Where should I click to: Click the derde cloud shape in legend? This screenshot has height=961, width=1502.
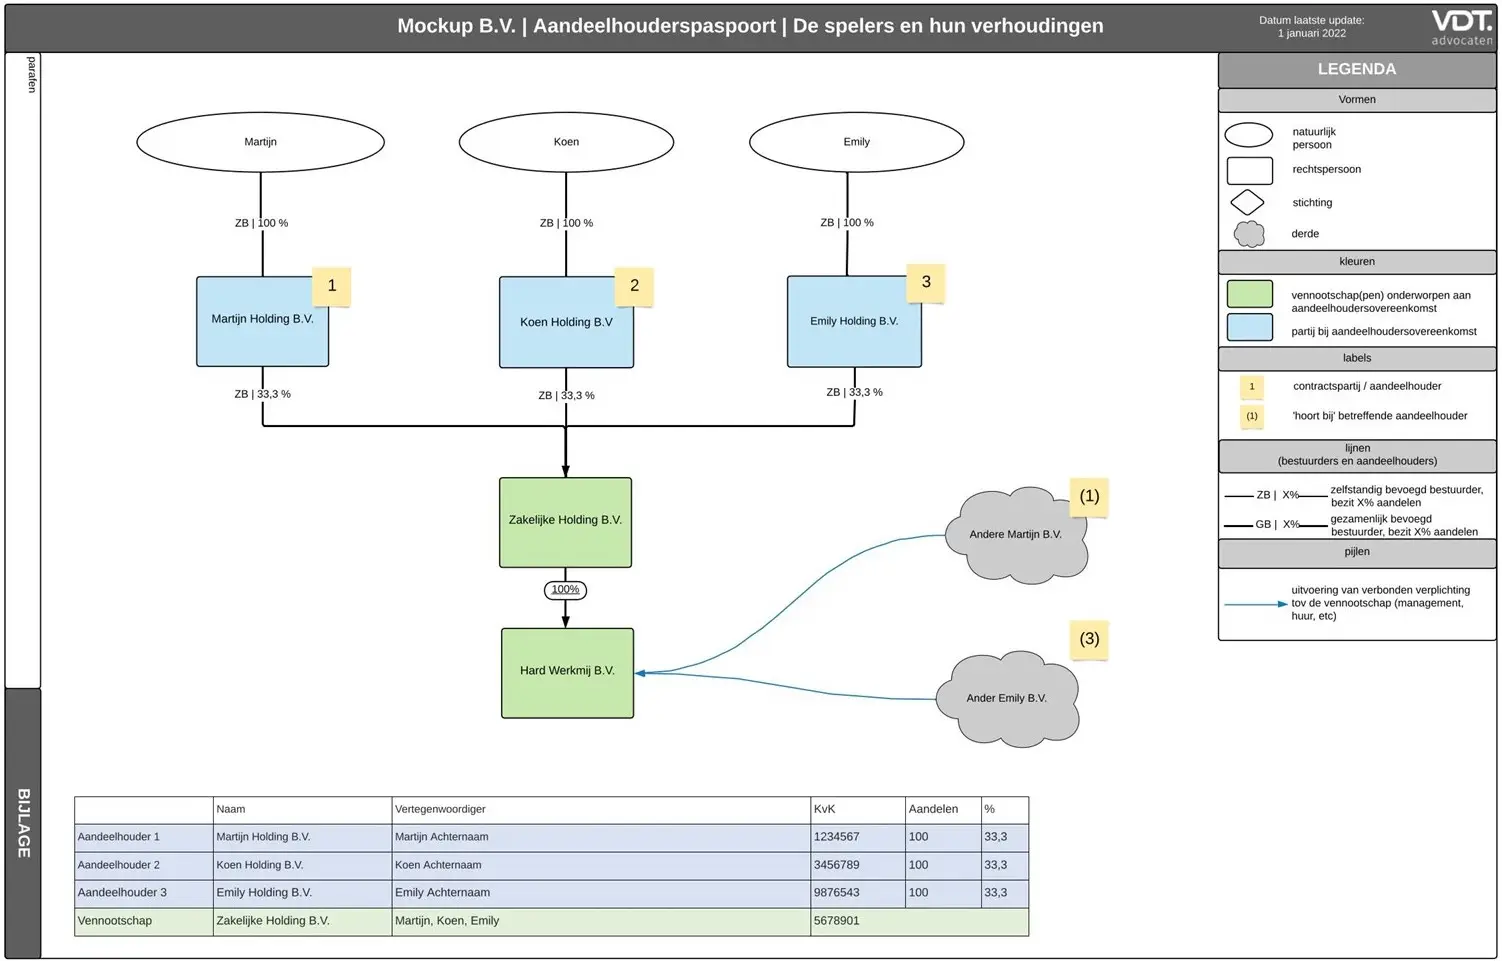click(1249, 234)
